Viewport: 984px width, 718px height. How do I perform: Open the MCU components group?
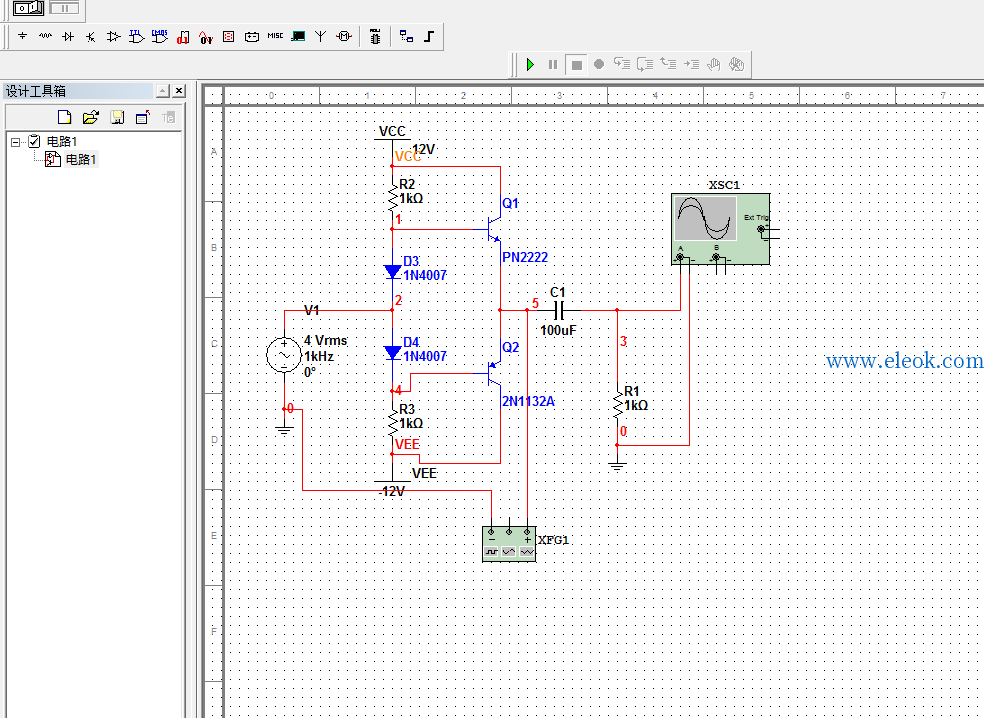(375, 36)
